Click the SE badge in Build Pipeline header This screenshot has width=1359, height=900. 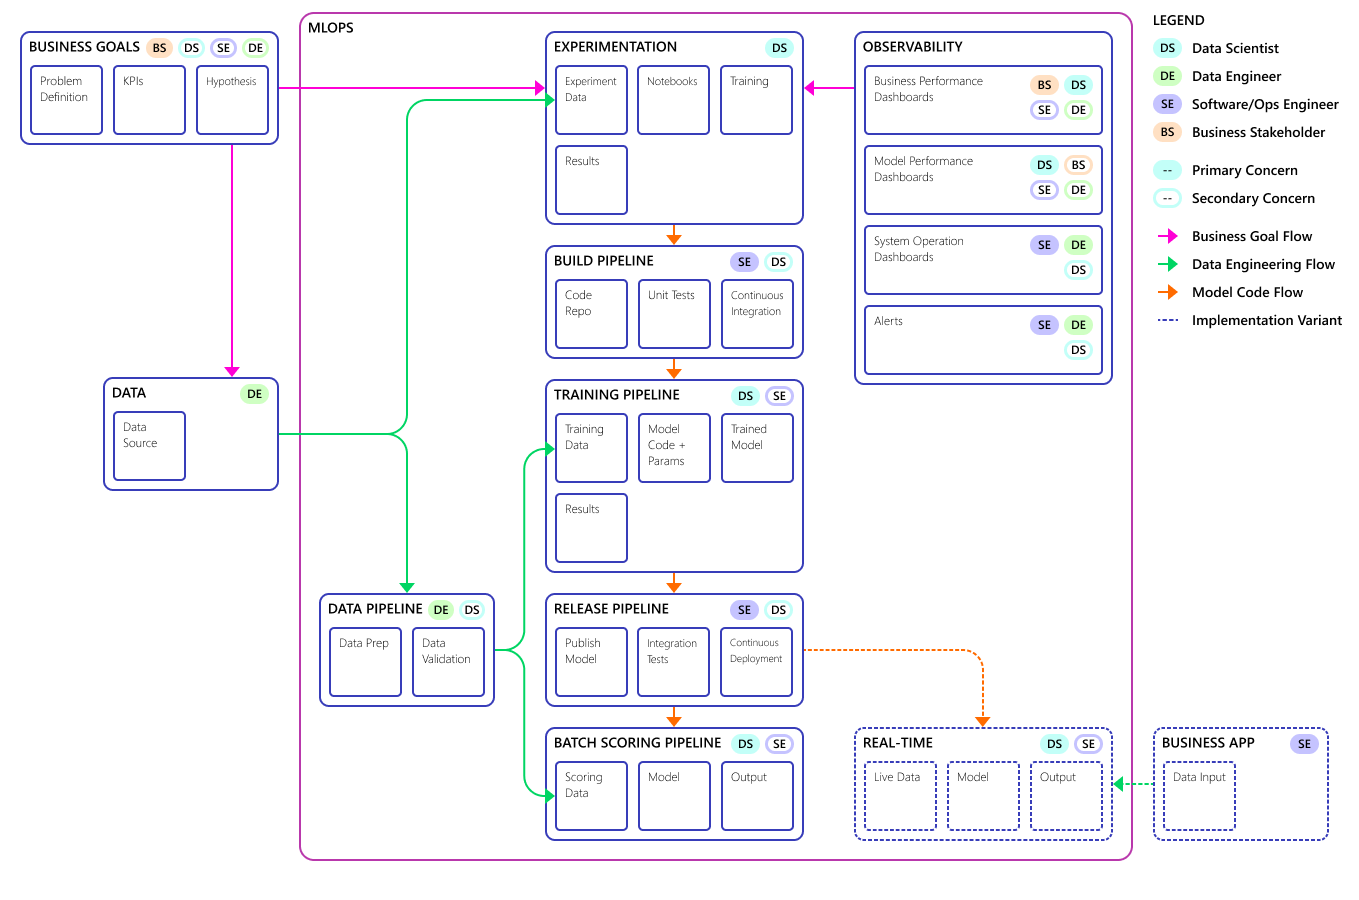[x=744, y=262]
